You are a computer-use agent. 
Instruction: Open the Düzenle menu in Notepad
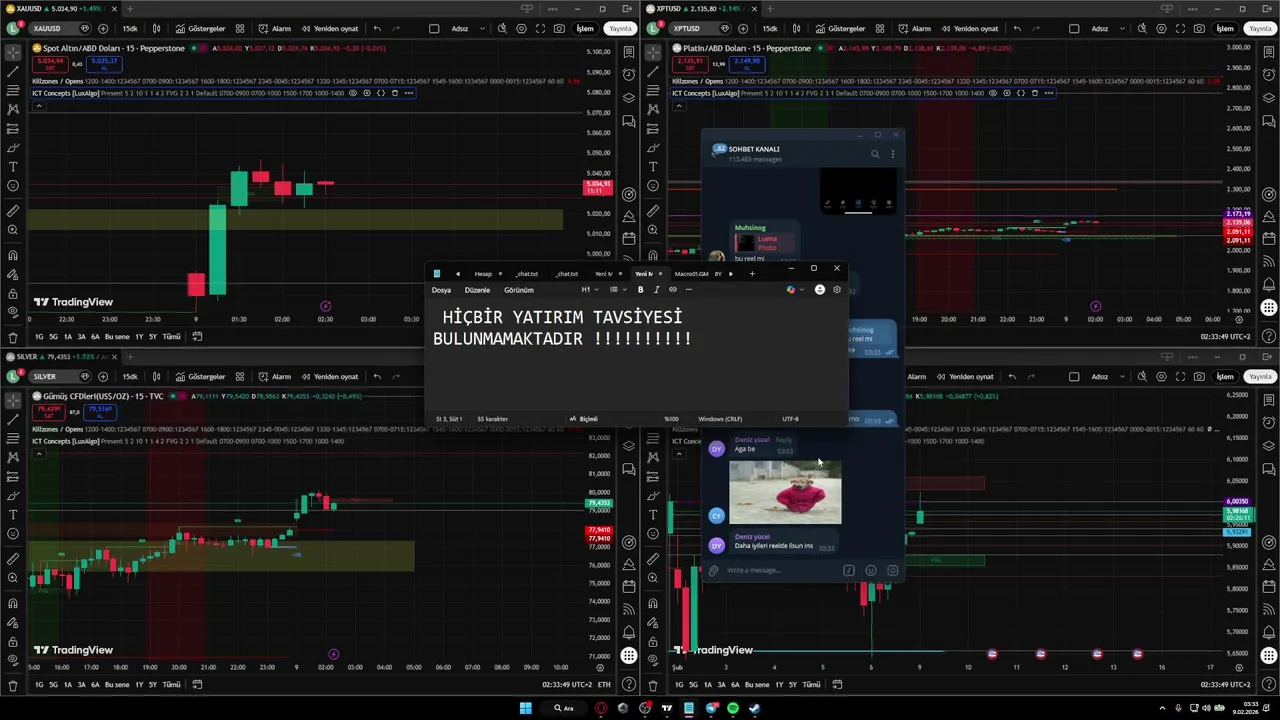pos(477,290)
